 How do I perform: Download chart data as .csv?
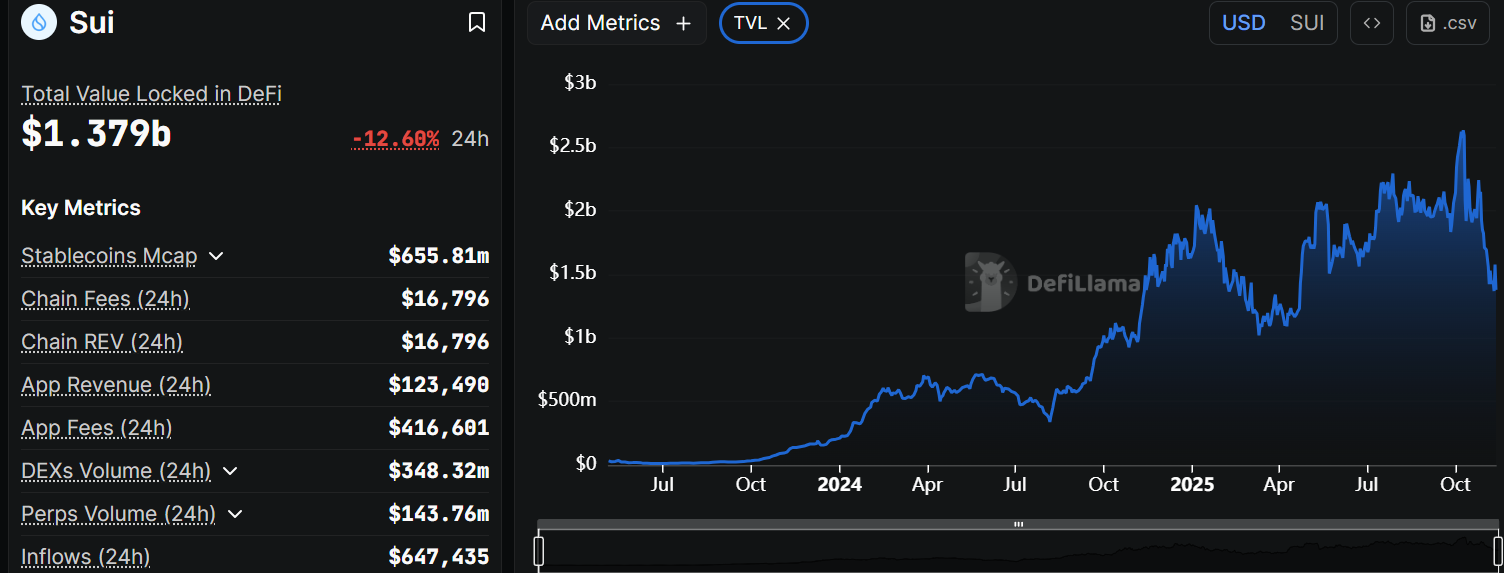click(x=1448, y=23)
